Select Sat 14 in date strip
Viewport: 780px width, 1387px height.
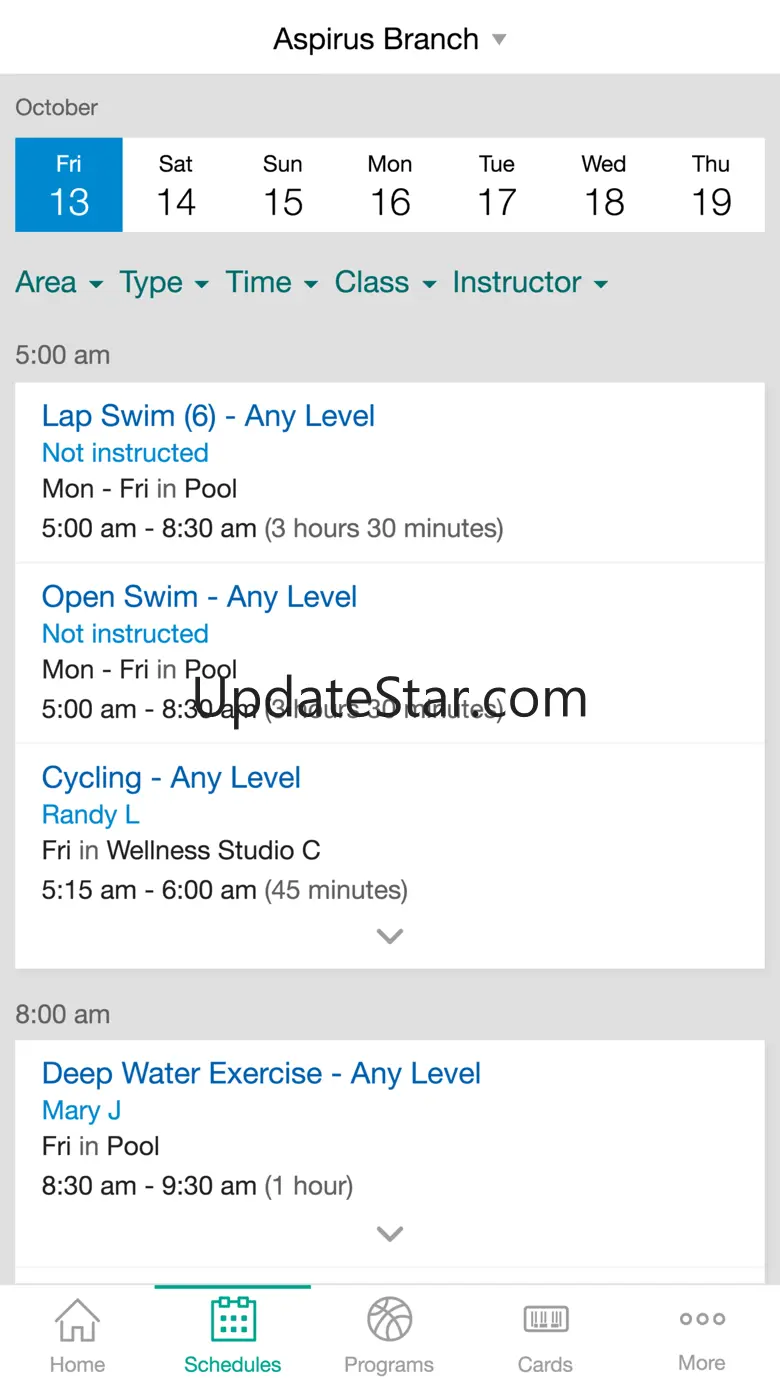[x=176, y=185]
